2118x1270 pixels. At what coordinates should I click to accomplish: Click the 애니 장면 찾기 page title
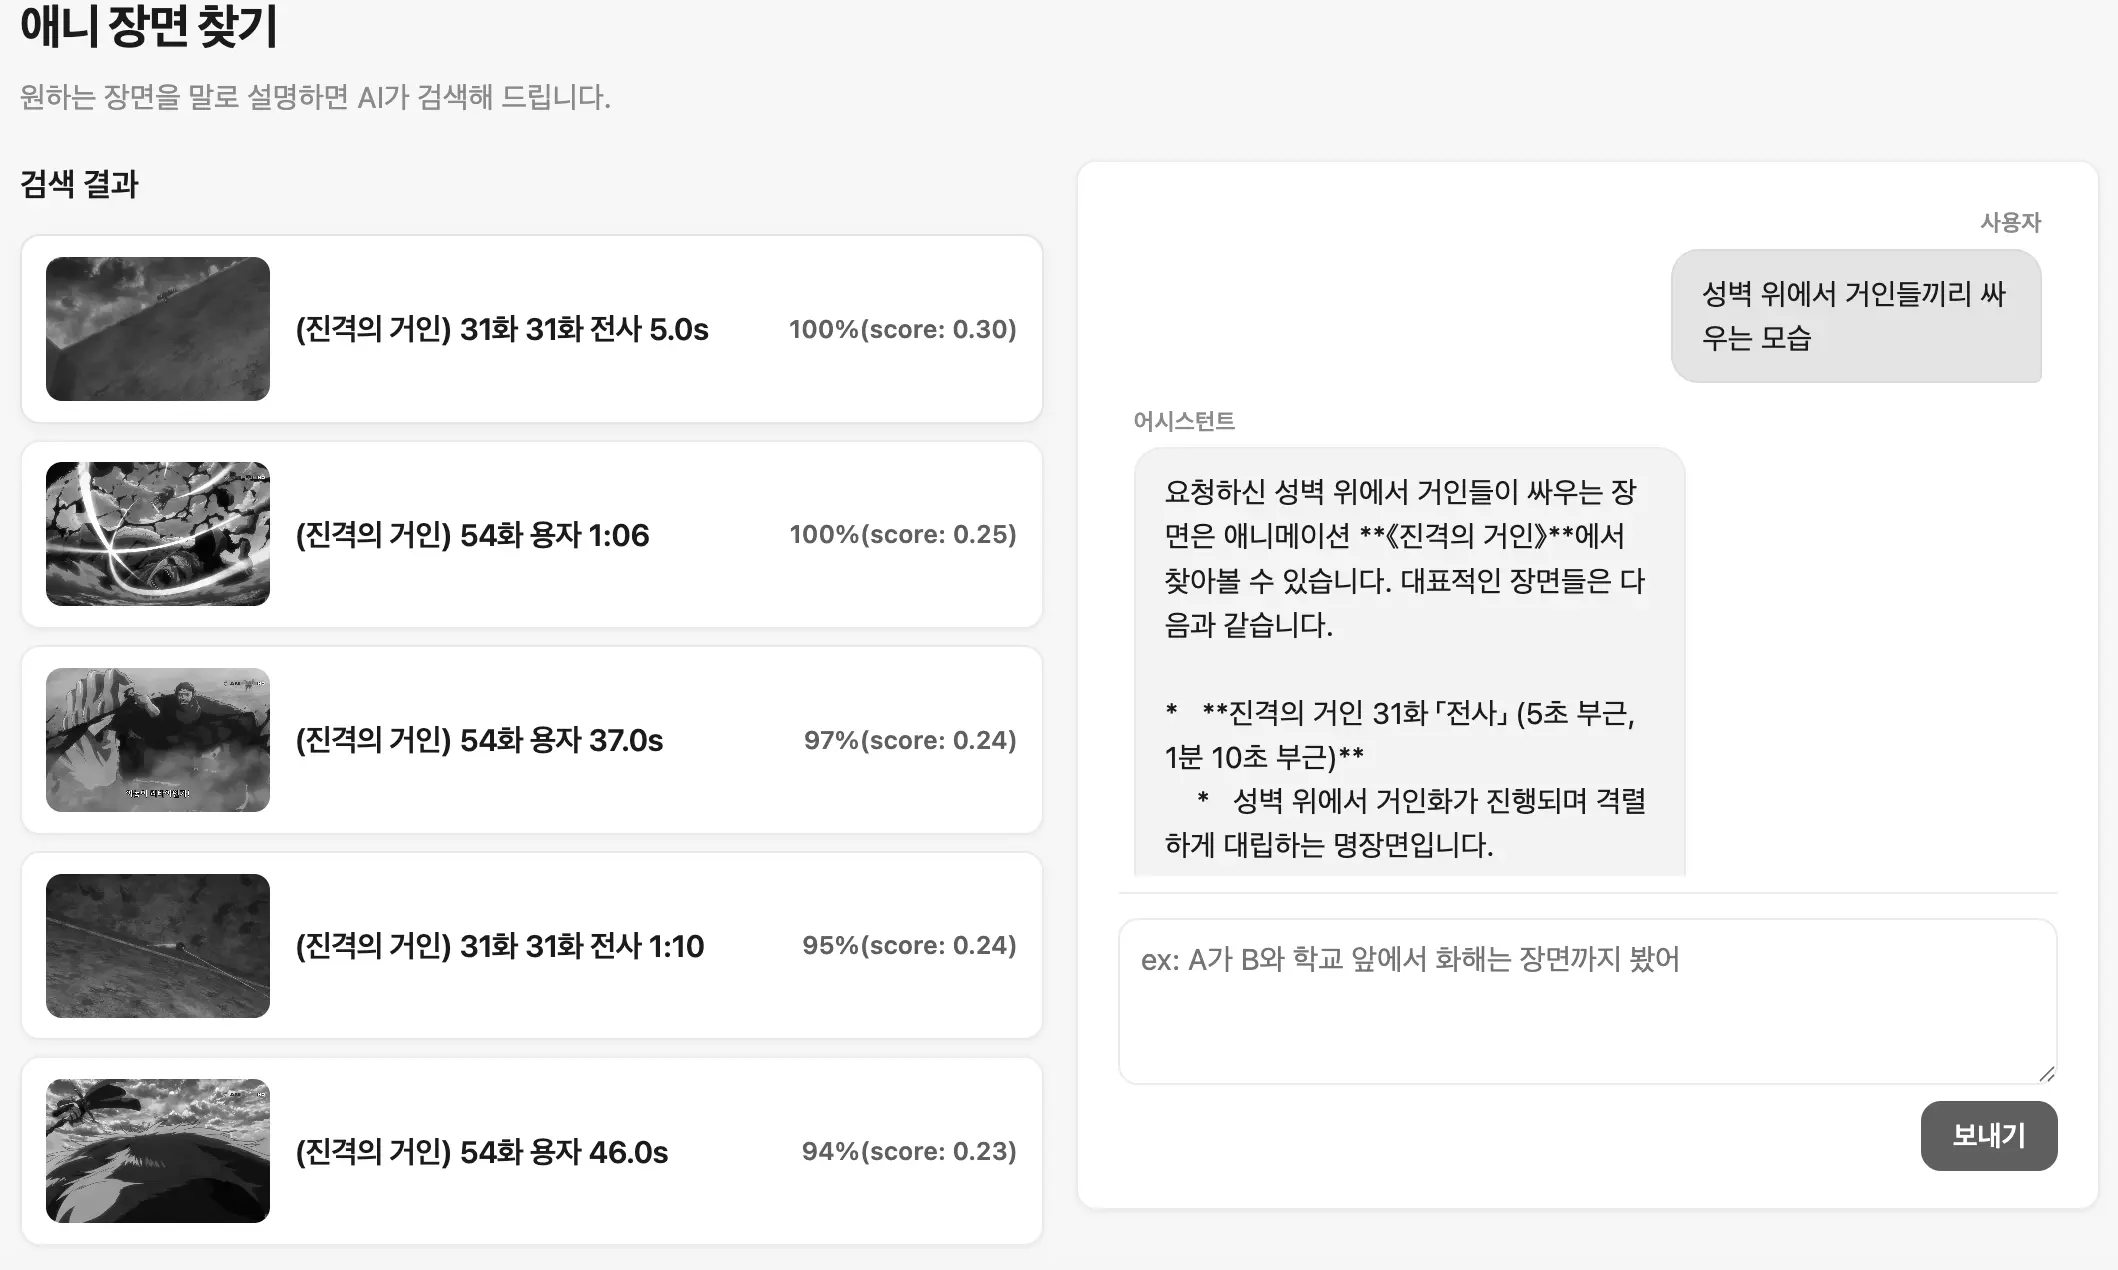[x=149, y=26]
